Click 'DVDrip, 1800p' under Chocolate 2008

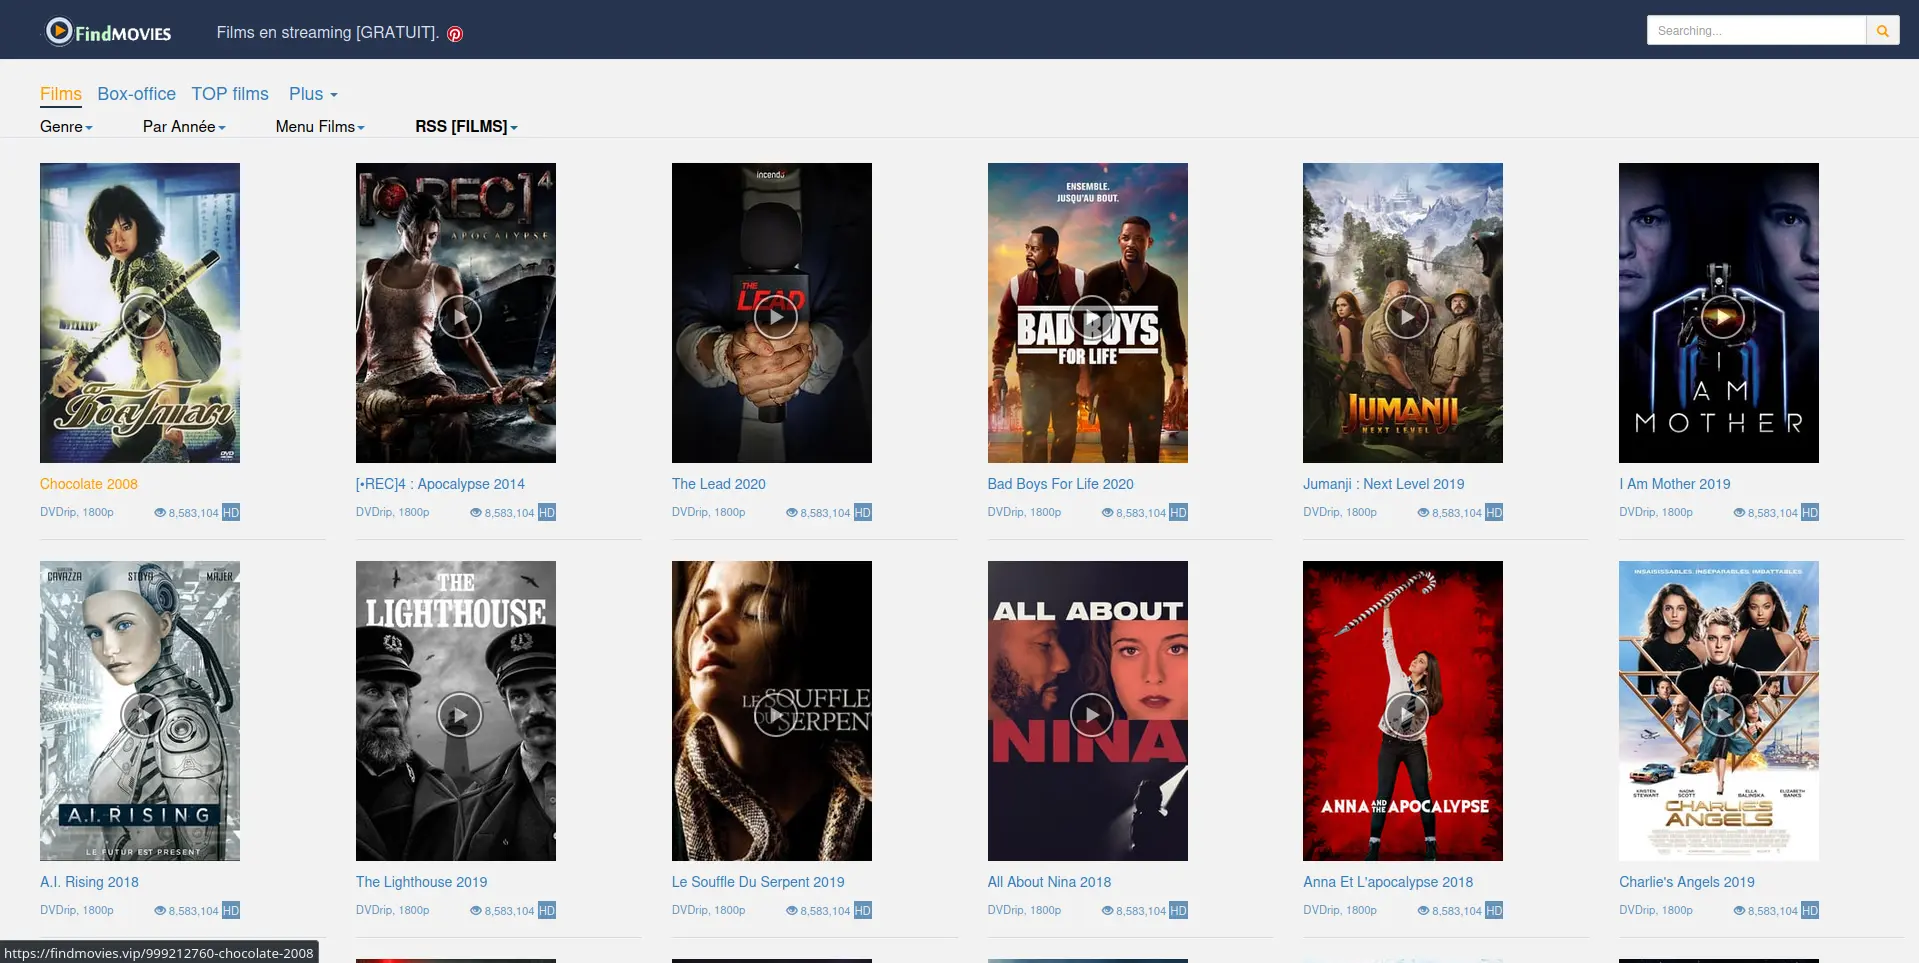click(77, 512)
